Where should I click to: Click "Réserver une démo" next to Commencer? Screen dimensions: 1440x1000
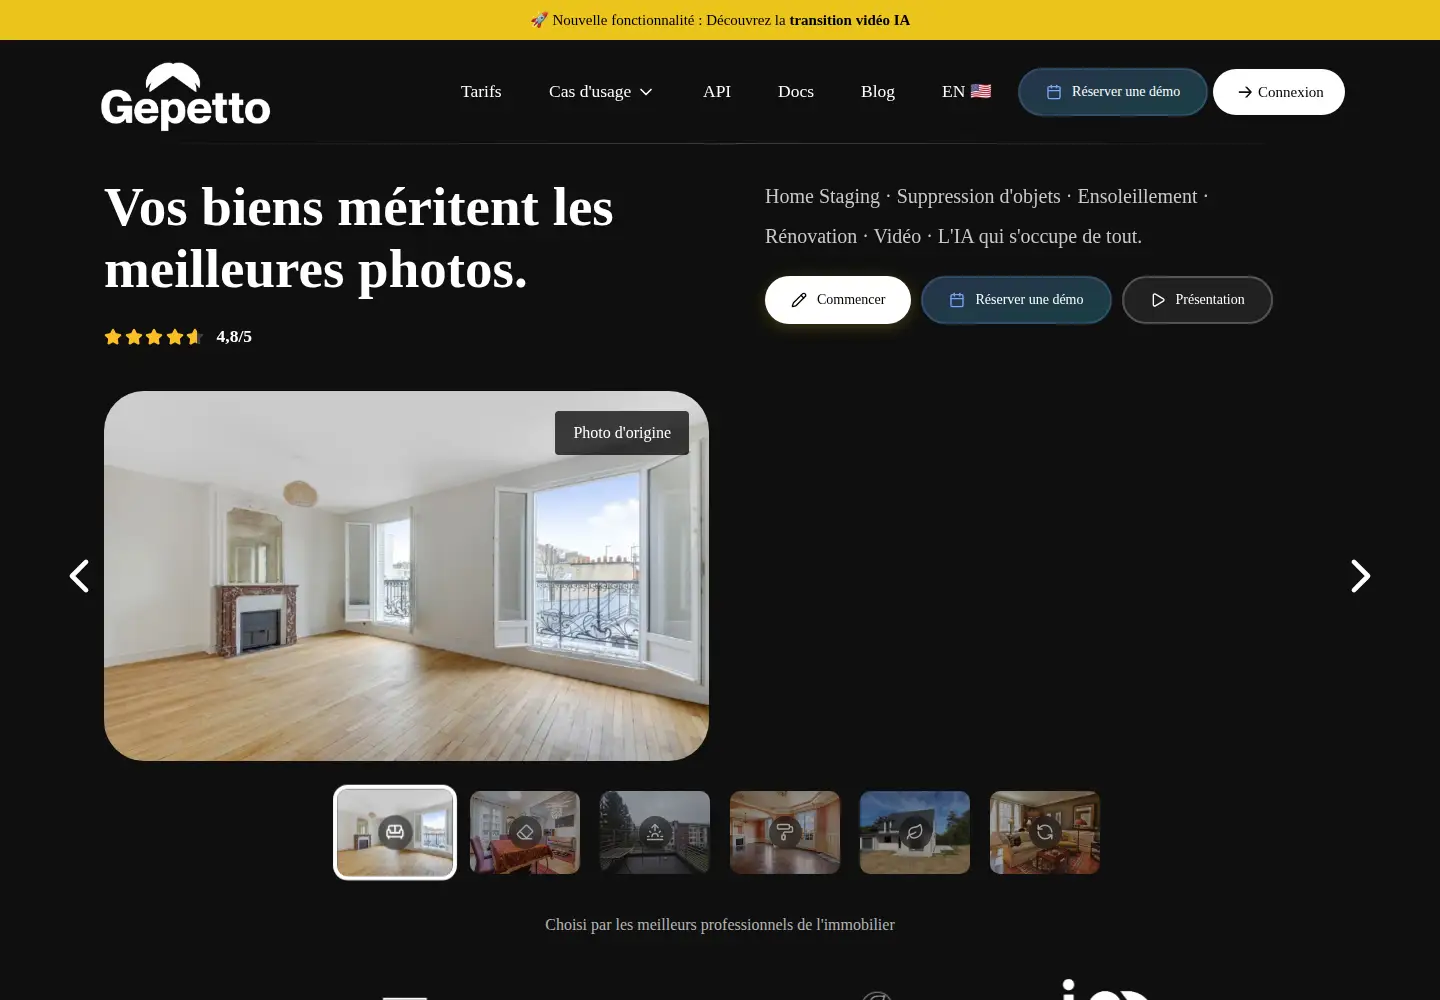coord(1016,300)
